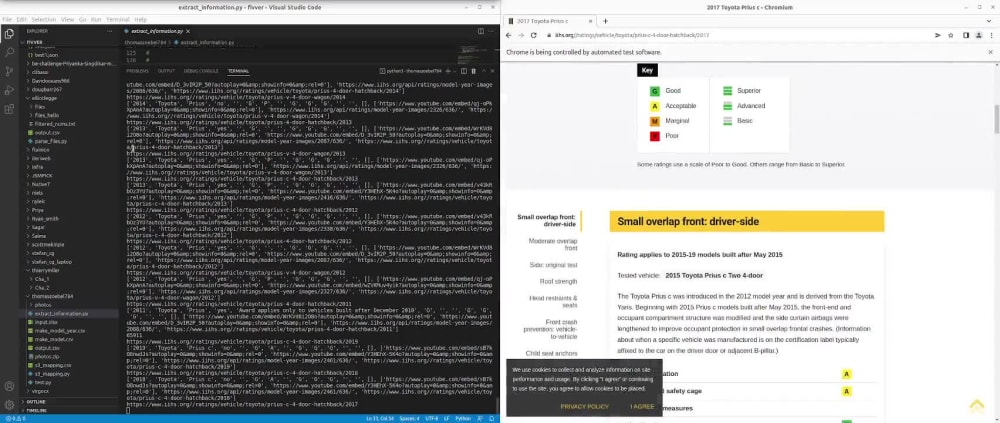
Task: Maximize the terminal panel with up chevron
Action: pos(482,71)
